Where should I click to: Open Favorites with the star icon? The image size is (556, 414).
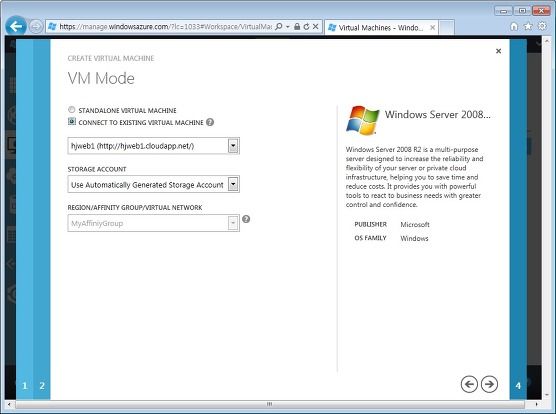tap(528, 26)
